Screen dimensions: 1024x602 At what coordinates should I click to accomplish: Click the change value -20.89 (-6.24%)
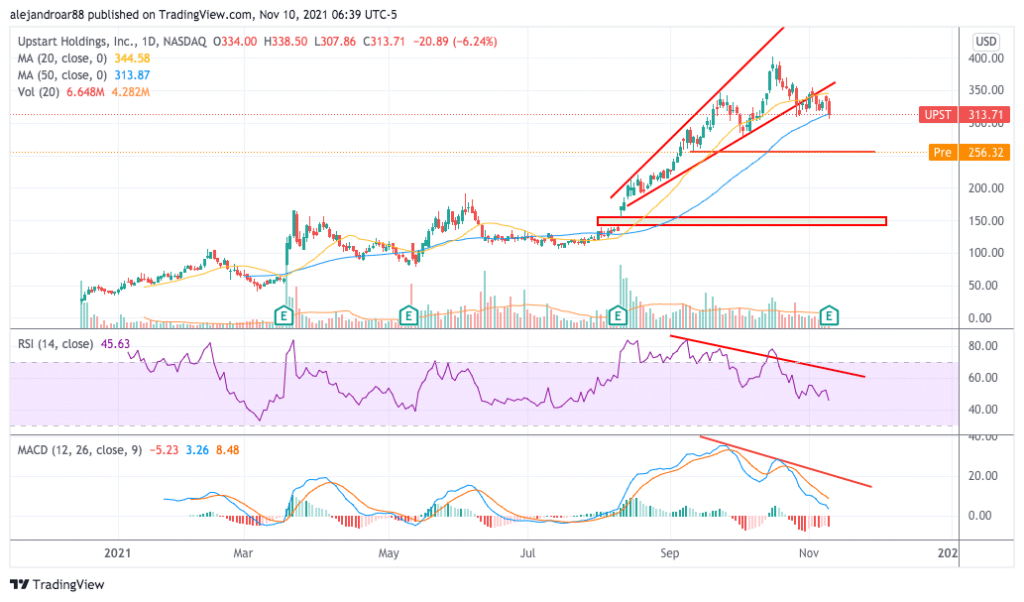tap(455, 42)
